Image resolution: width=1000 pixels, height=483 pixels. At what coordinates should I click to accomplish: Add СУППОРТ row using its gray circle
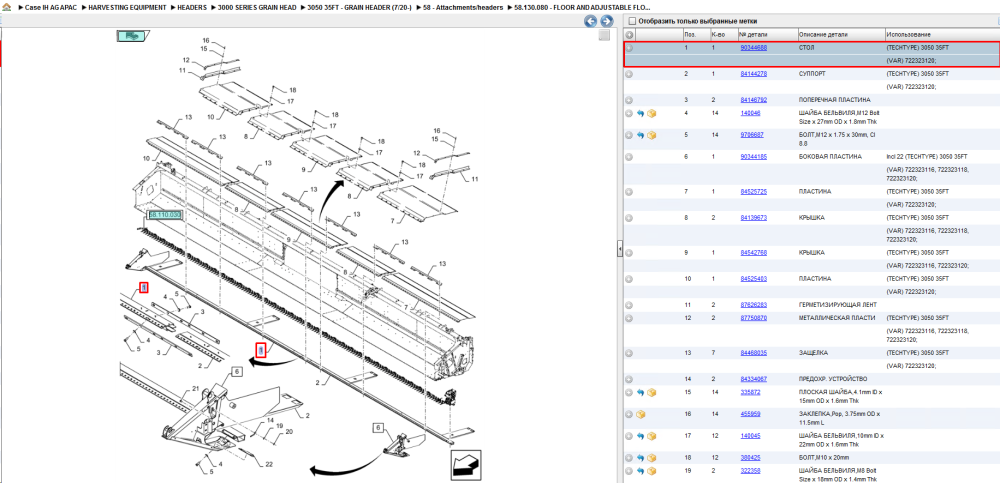point(629,74)
